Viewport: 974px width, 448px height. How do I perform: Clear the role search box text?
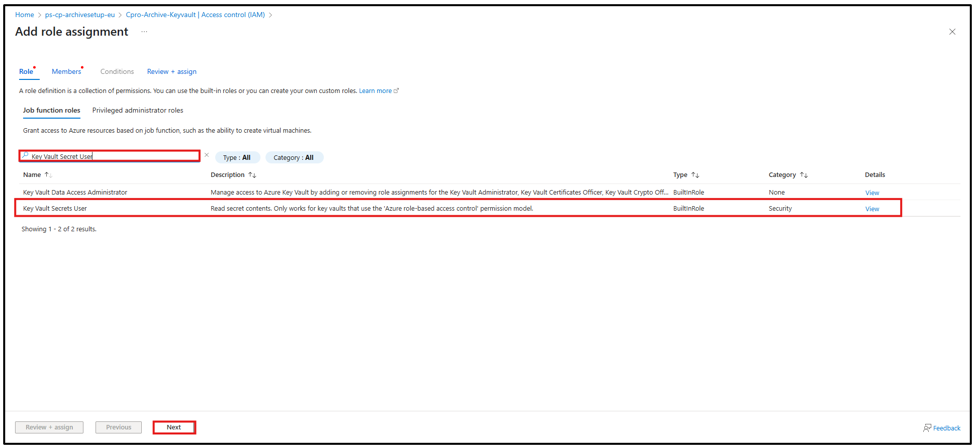207,156
